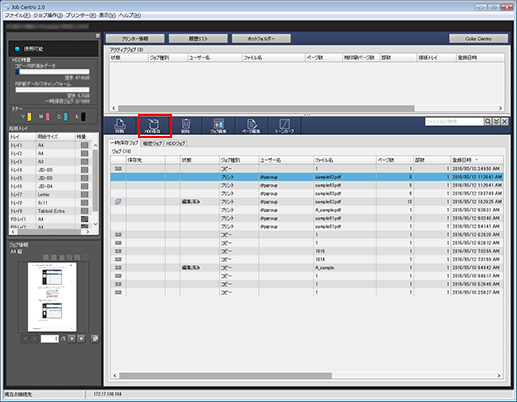Click the HDD save icon highlighted in red
This screenshot has width=517, height=402.
pyautogui.click(x=153, y=126)
